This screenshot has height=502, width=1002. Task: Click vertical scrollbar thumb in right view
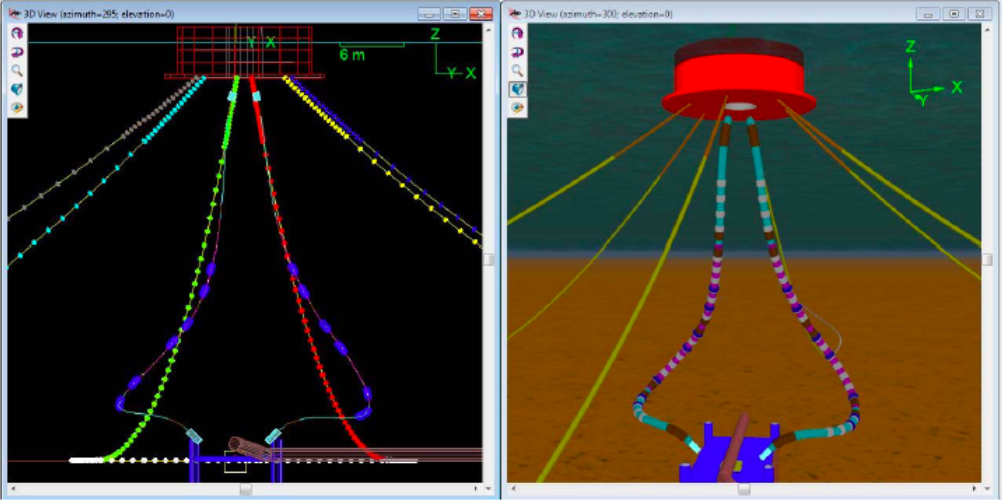pos(990,259)
